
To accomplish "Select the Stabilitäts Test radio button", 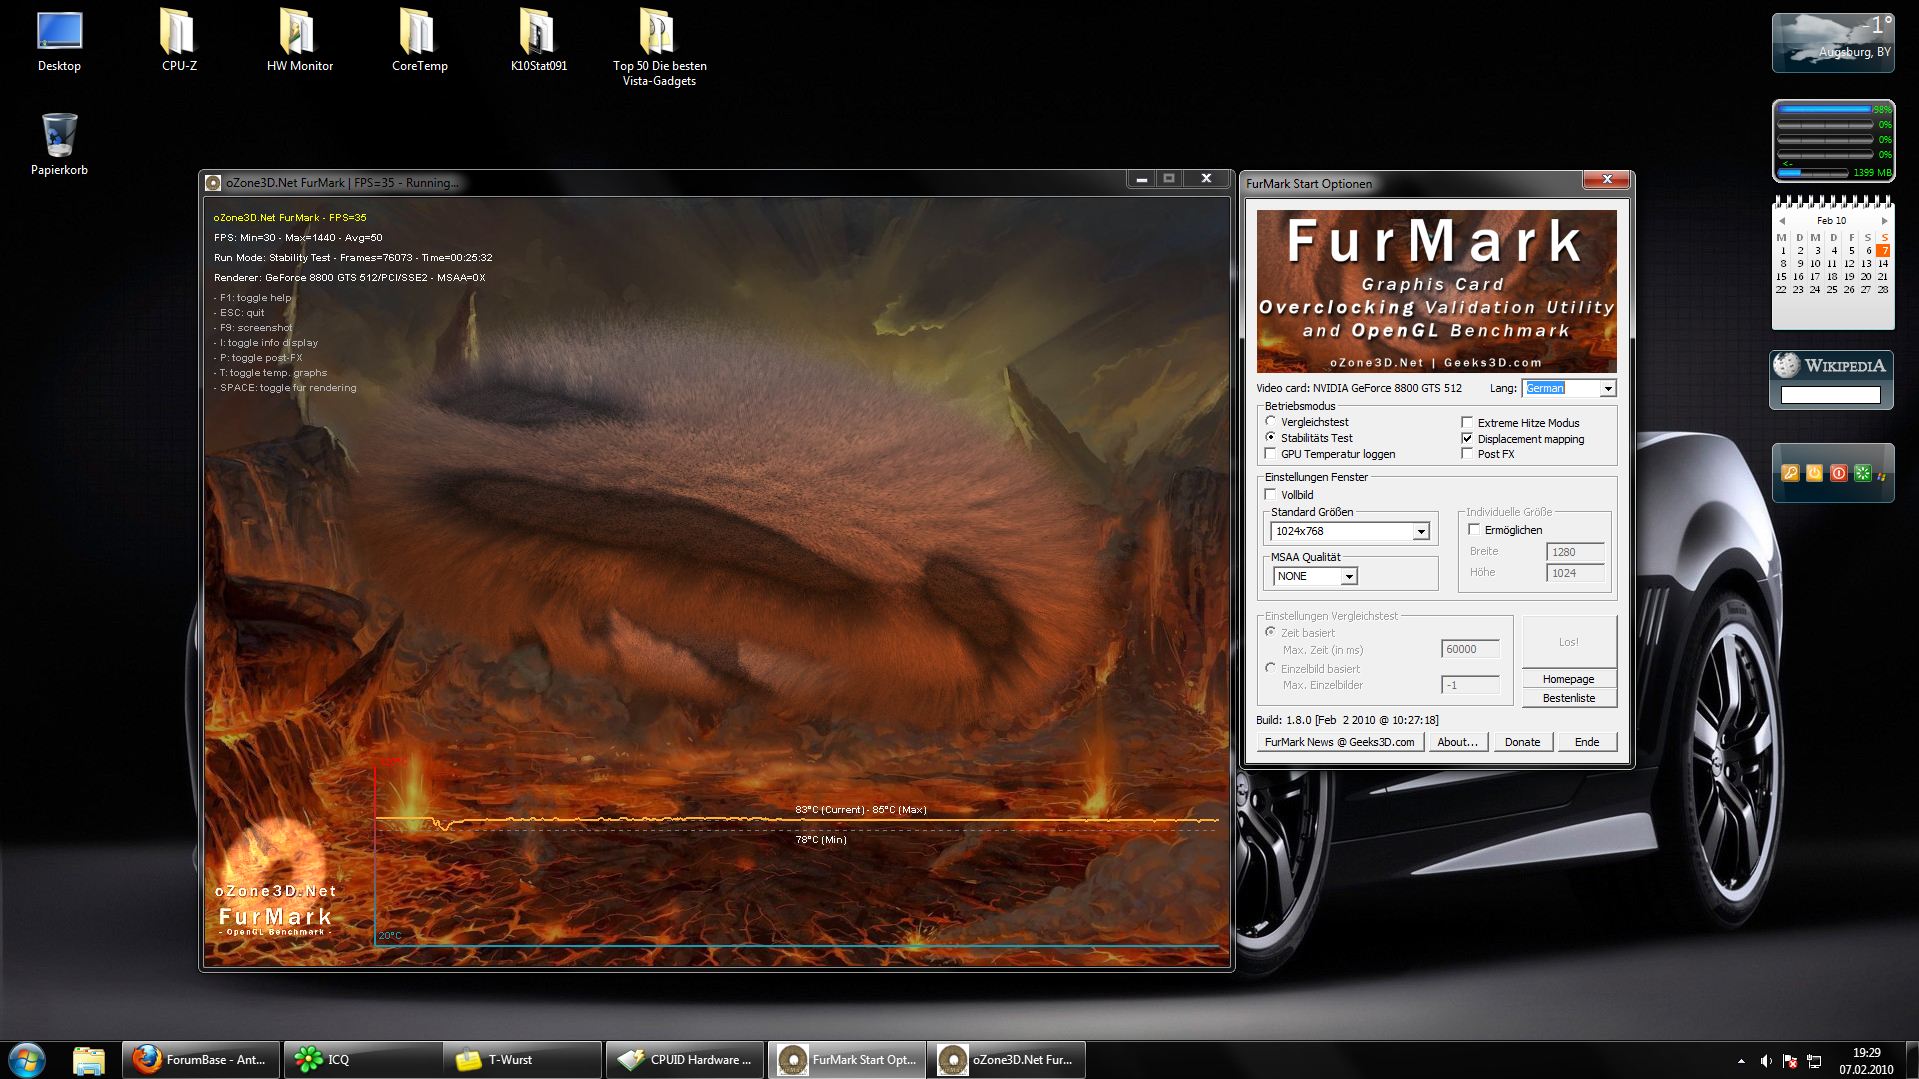I will [1271, 438].
